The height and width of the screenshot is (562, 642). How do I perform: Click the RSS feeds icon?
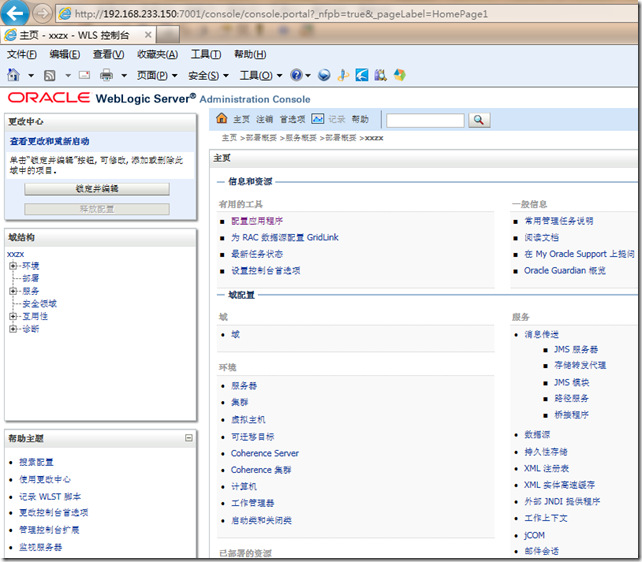pyautogui.click(x=50, y=75)
